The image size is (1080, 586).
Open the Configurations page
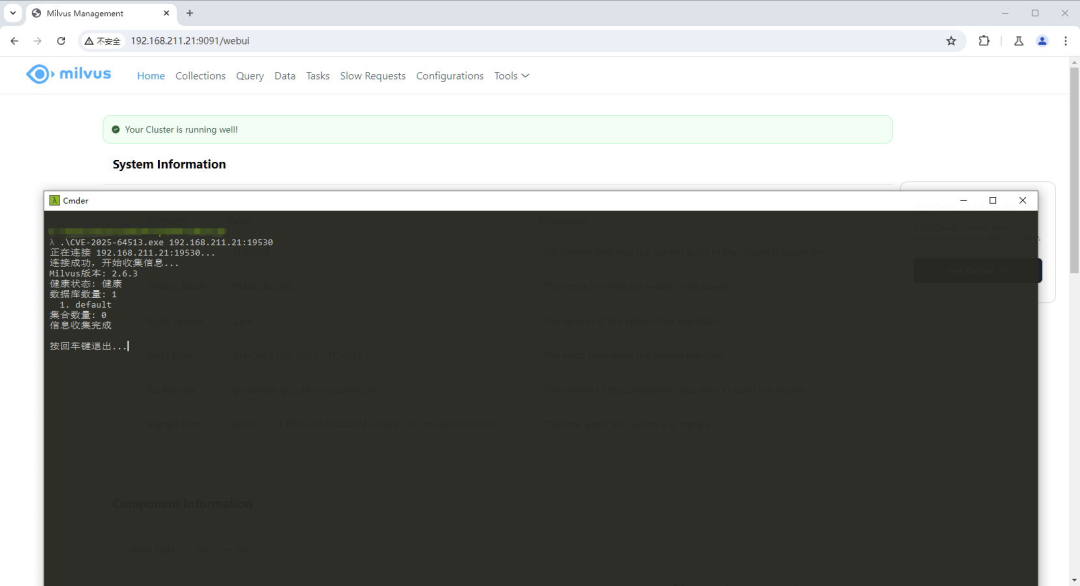pyautogui.click(x=449, y=76)
